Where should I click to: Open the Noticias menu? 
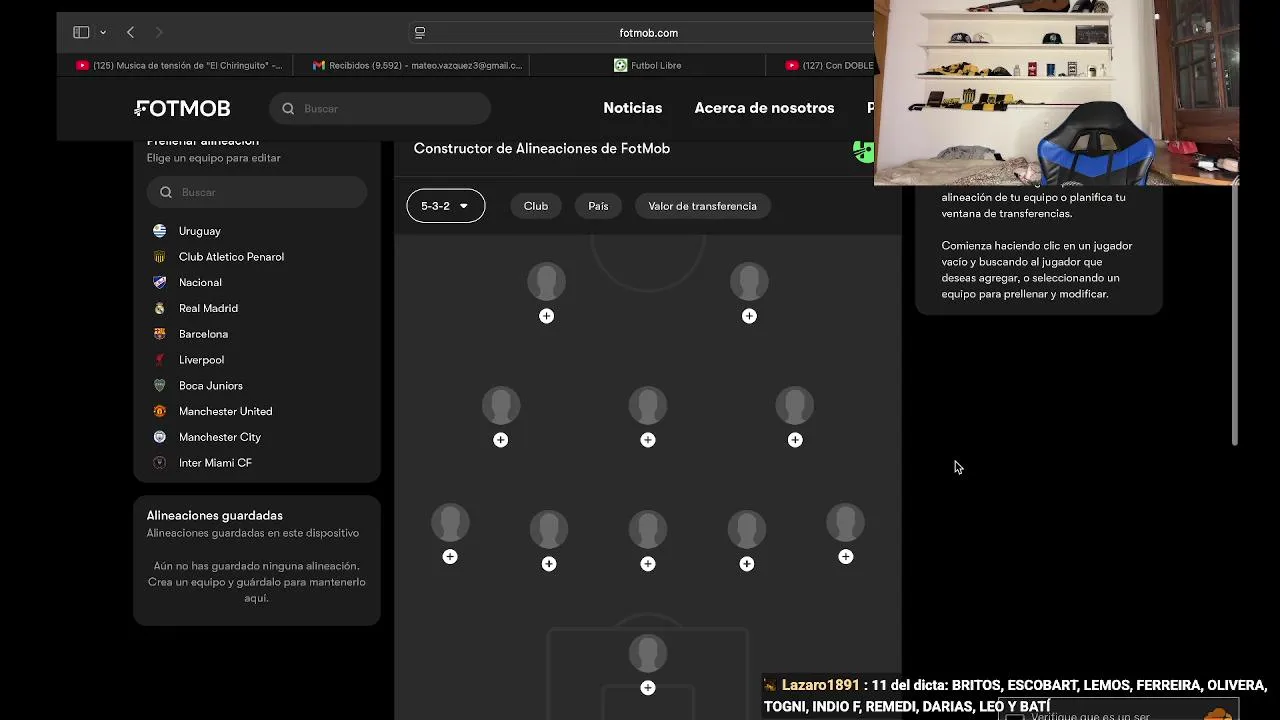[x=632, y=108]
